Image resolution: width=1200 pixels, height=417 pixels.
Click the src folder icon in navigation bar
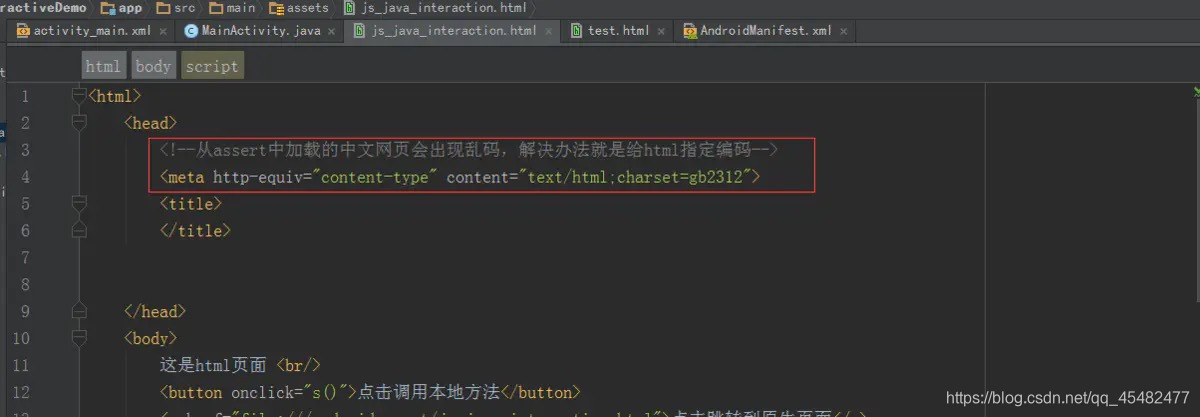coord(163,7)
